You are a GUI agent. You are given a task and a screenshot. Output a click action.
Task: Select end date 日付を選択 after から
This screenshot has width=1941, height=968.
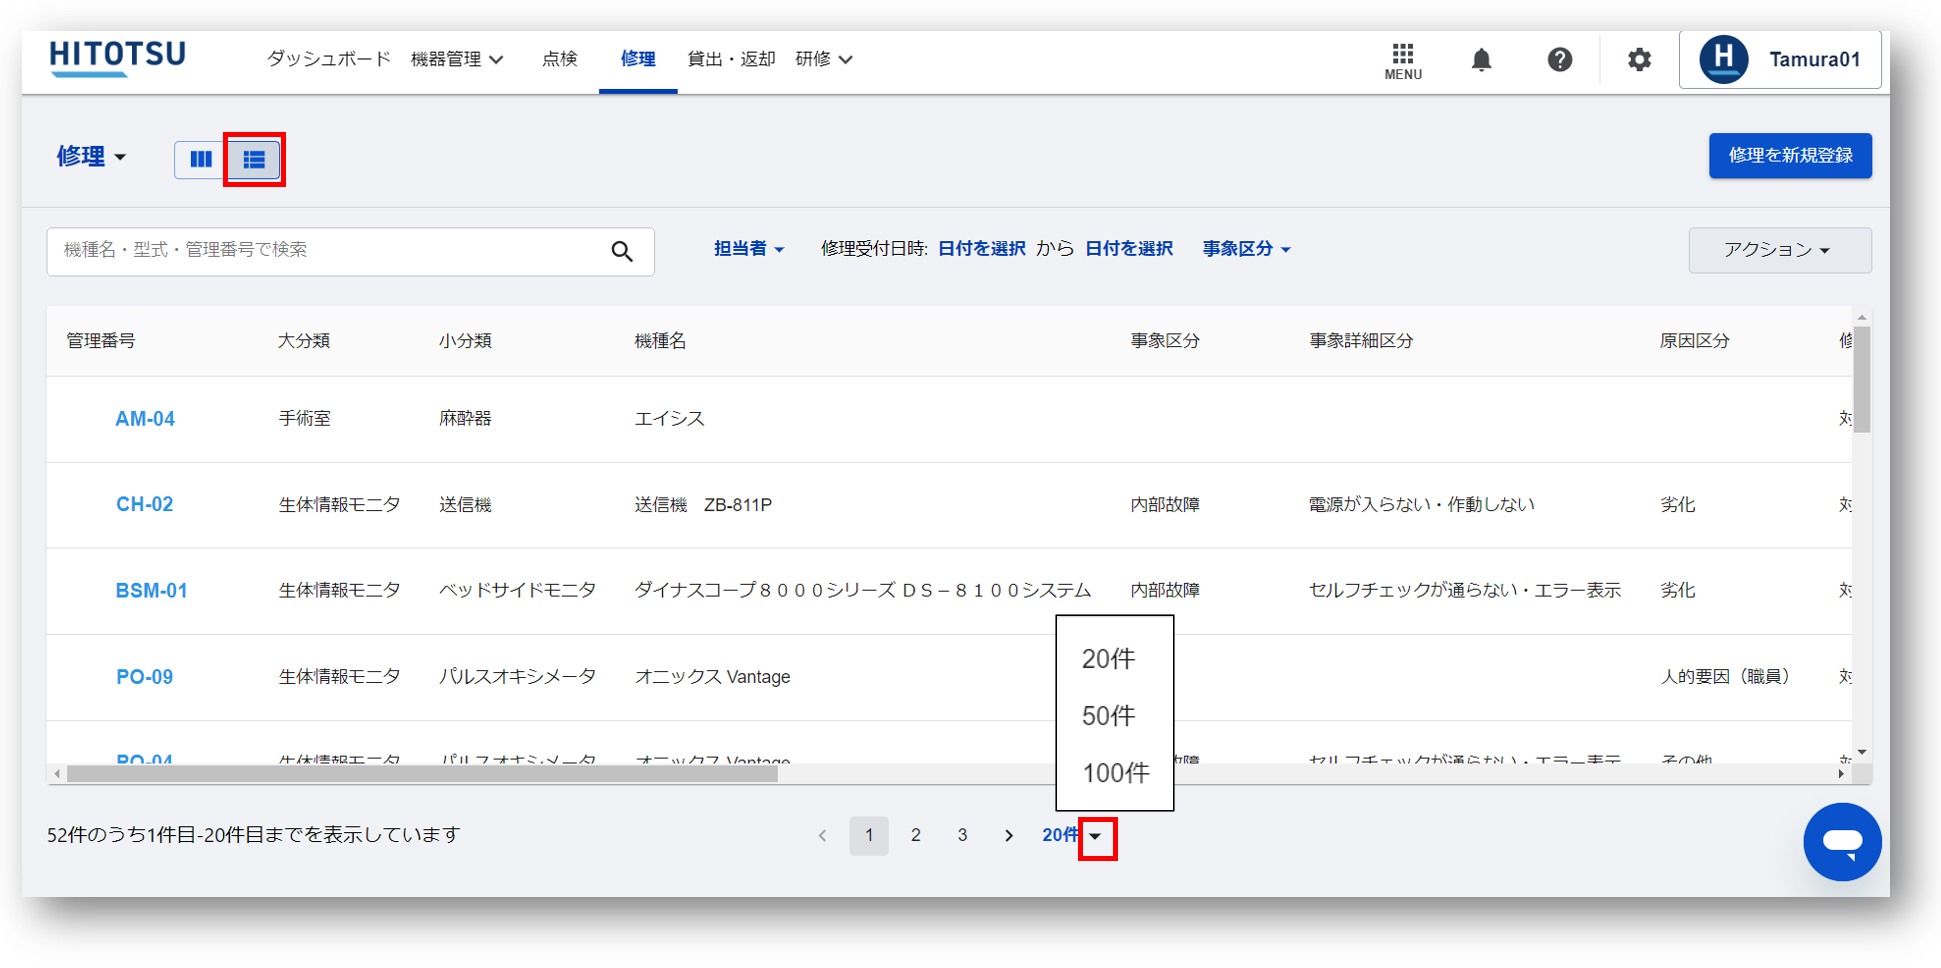tap(1128, 249)
